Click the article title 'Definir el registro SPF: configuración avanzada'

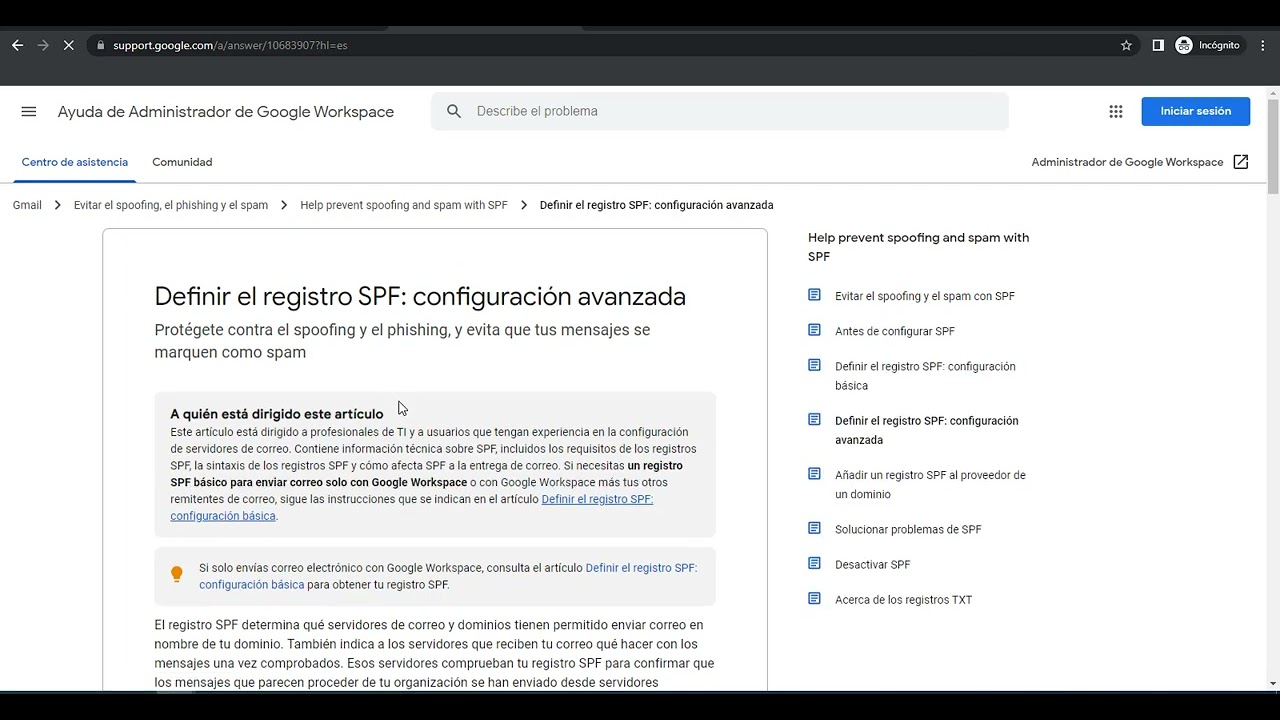[420, 296]
